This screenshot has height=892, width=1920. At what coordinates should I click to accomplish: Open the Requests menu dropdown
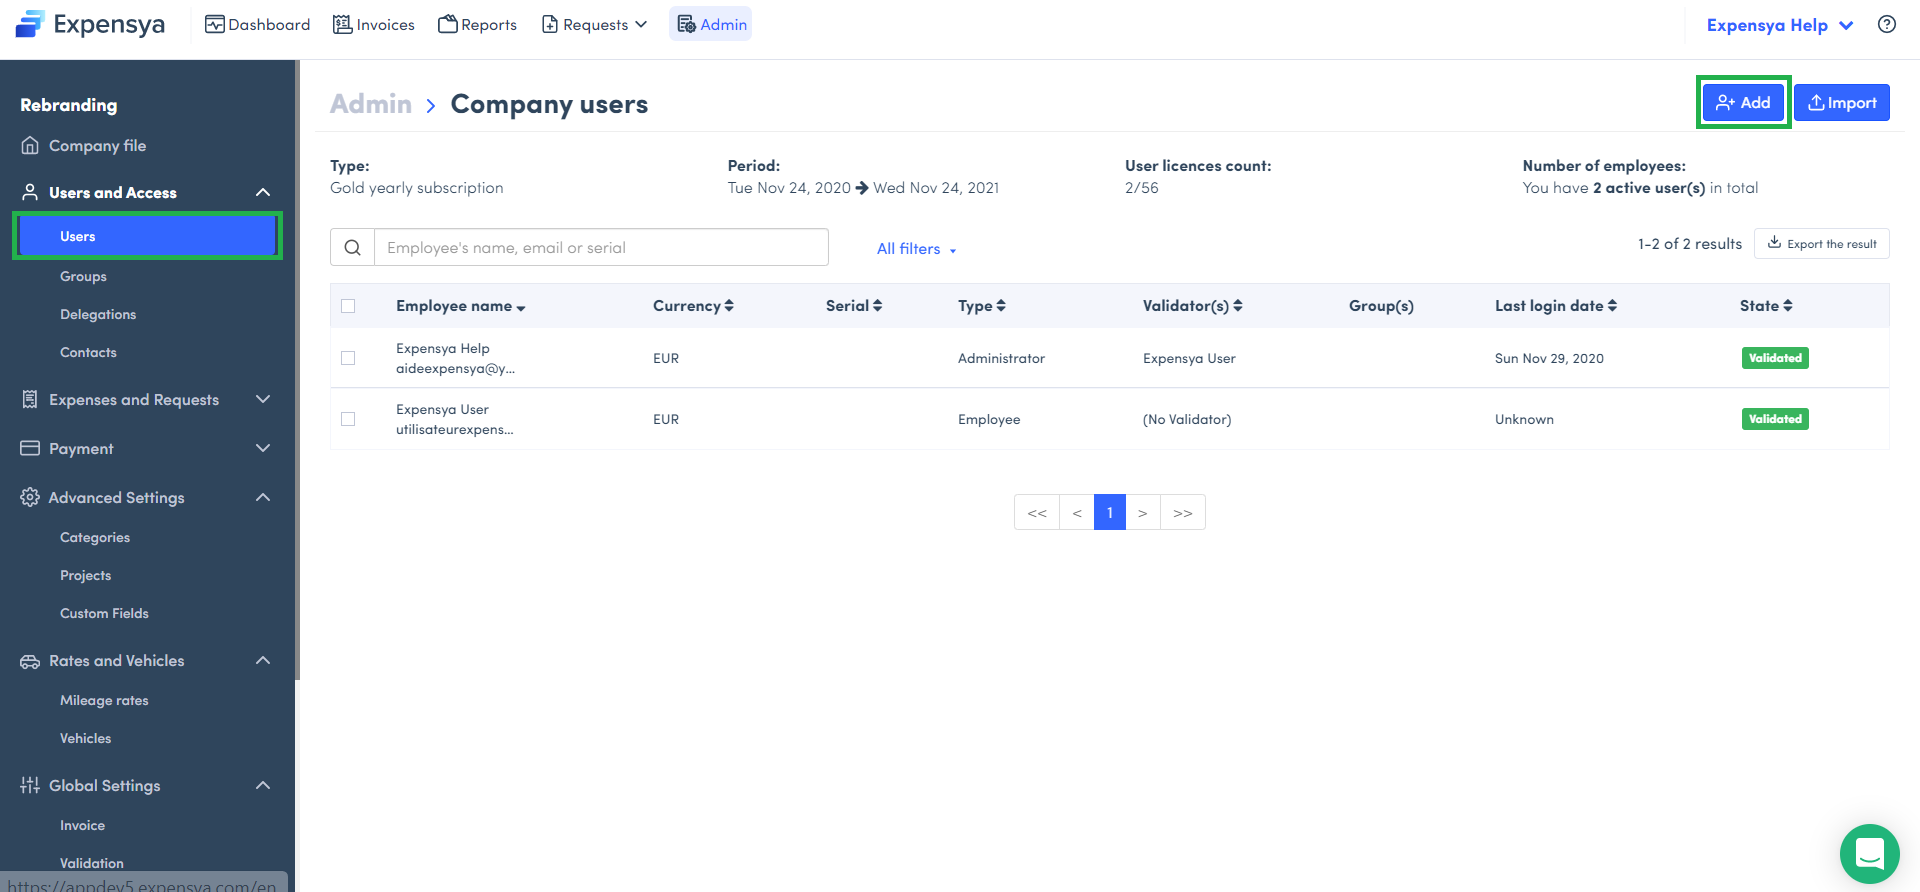pyautogui.click(x=595, y=25)
